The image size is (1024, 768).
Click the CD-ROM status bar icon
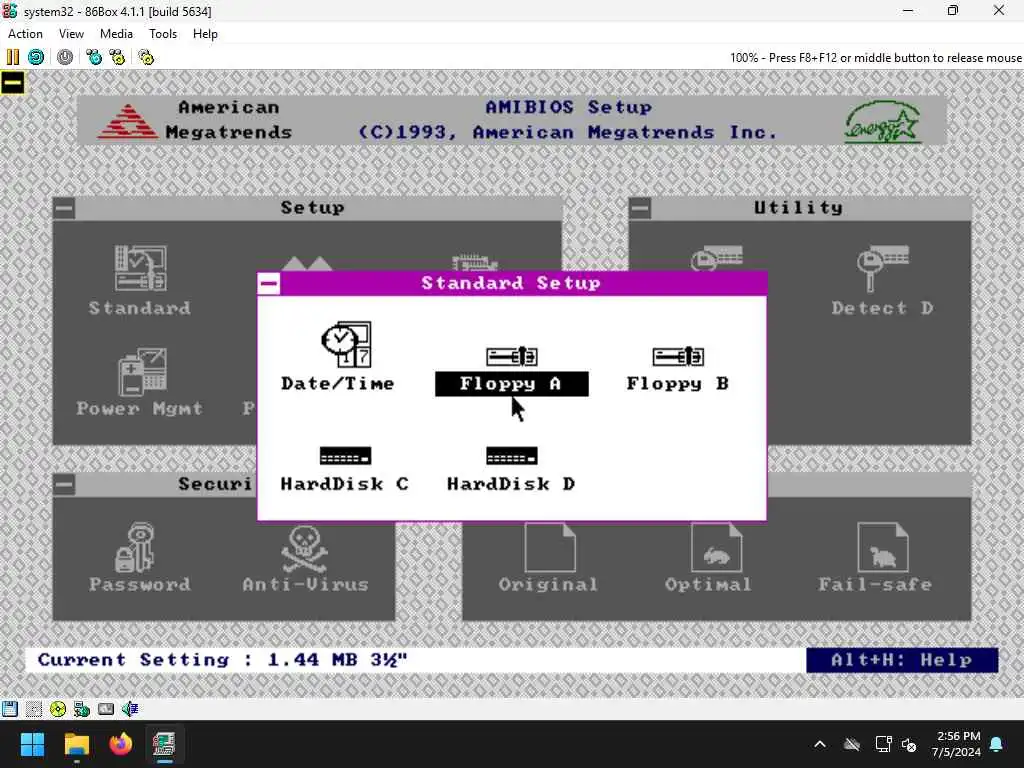pos(57,709)
